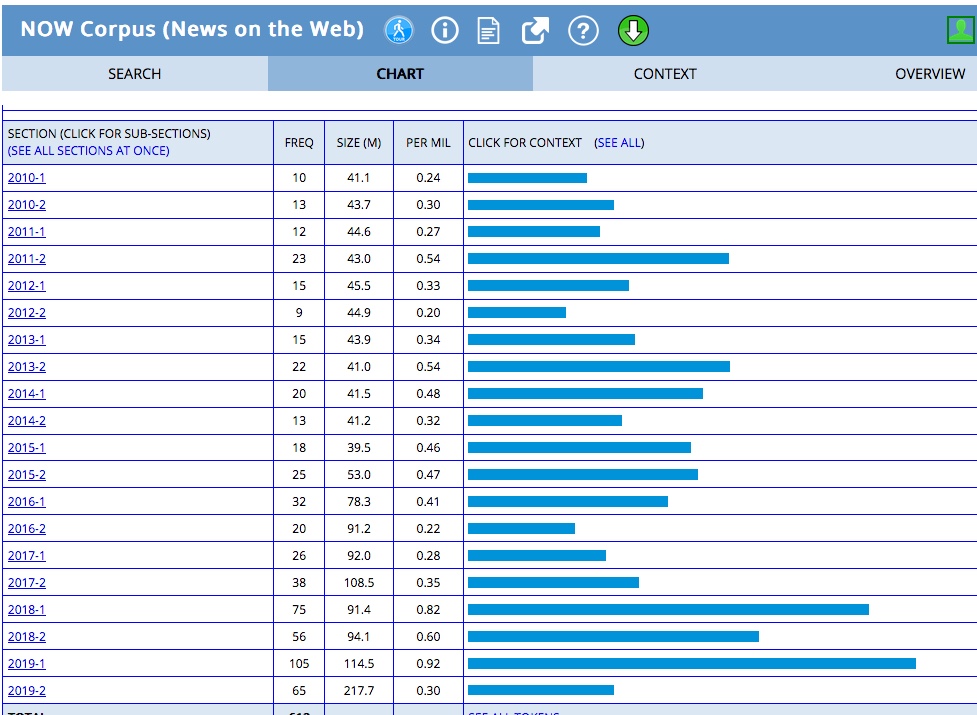
Task: Click size value 108.5 in 2017-2 row
Action: click(x=359, y=582)
